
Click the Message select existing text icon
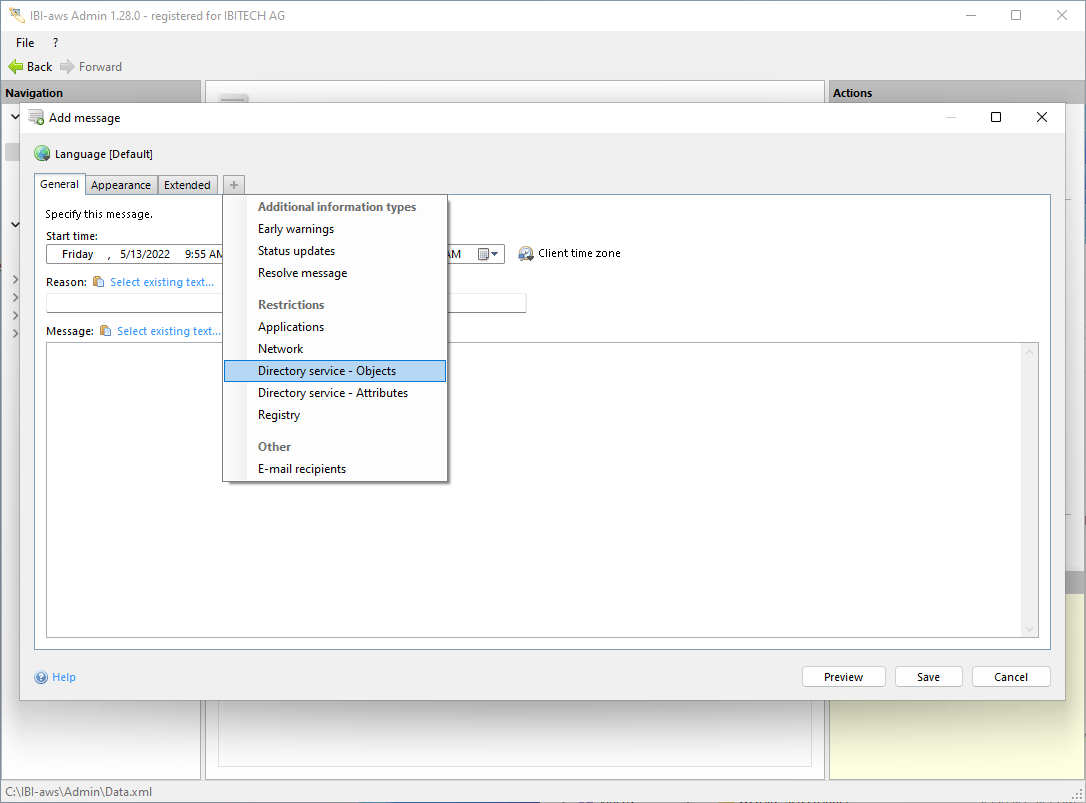point(105,331)
